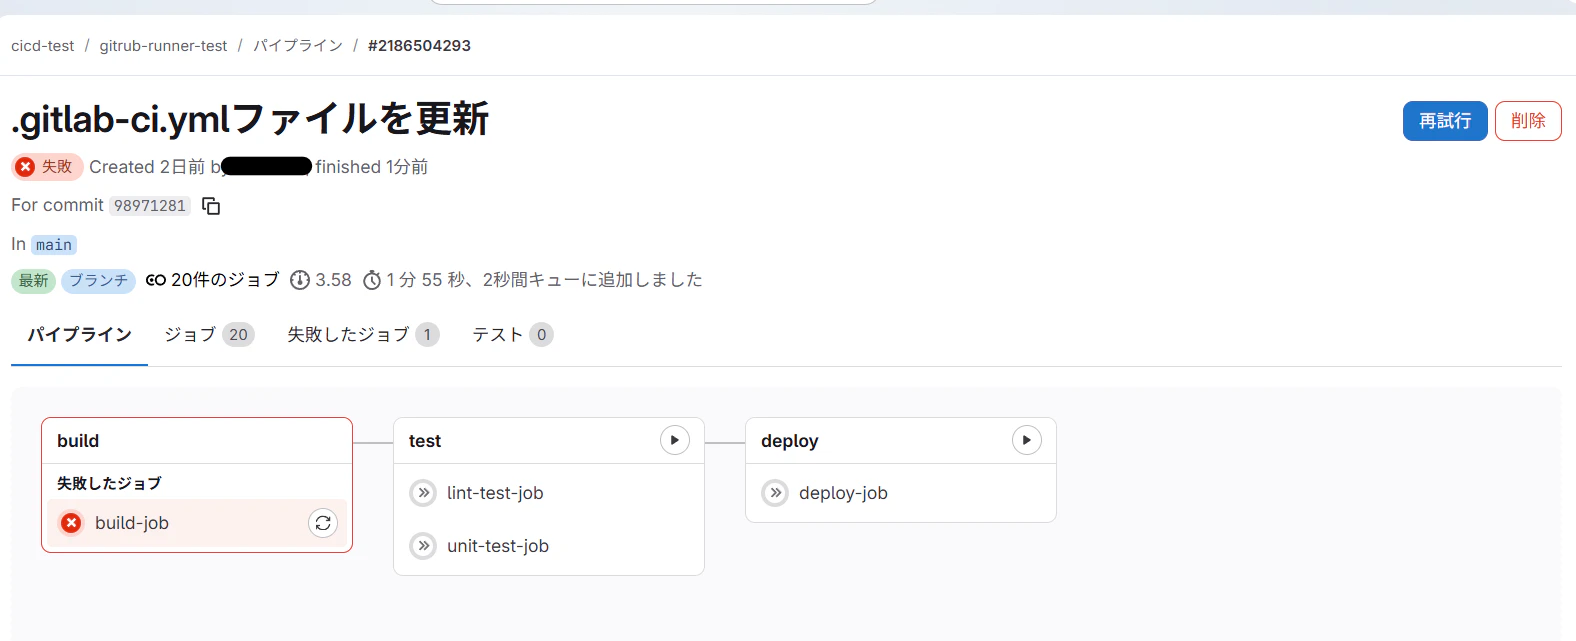Open the deploy-job job details
Viewport: 1576px width, 641px height.
click(x=843, y=493)
